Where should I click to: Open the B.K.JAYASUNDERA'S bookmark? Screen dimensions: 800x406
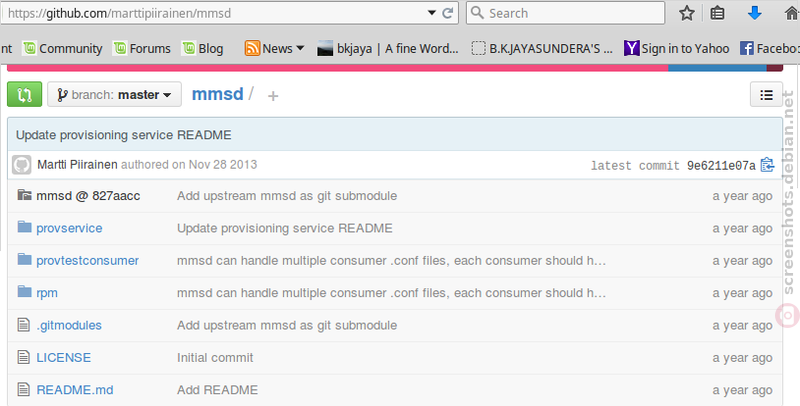click(x=542, y=48)
